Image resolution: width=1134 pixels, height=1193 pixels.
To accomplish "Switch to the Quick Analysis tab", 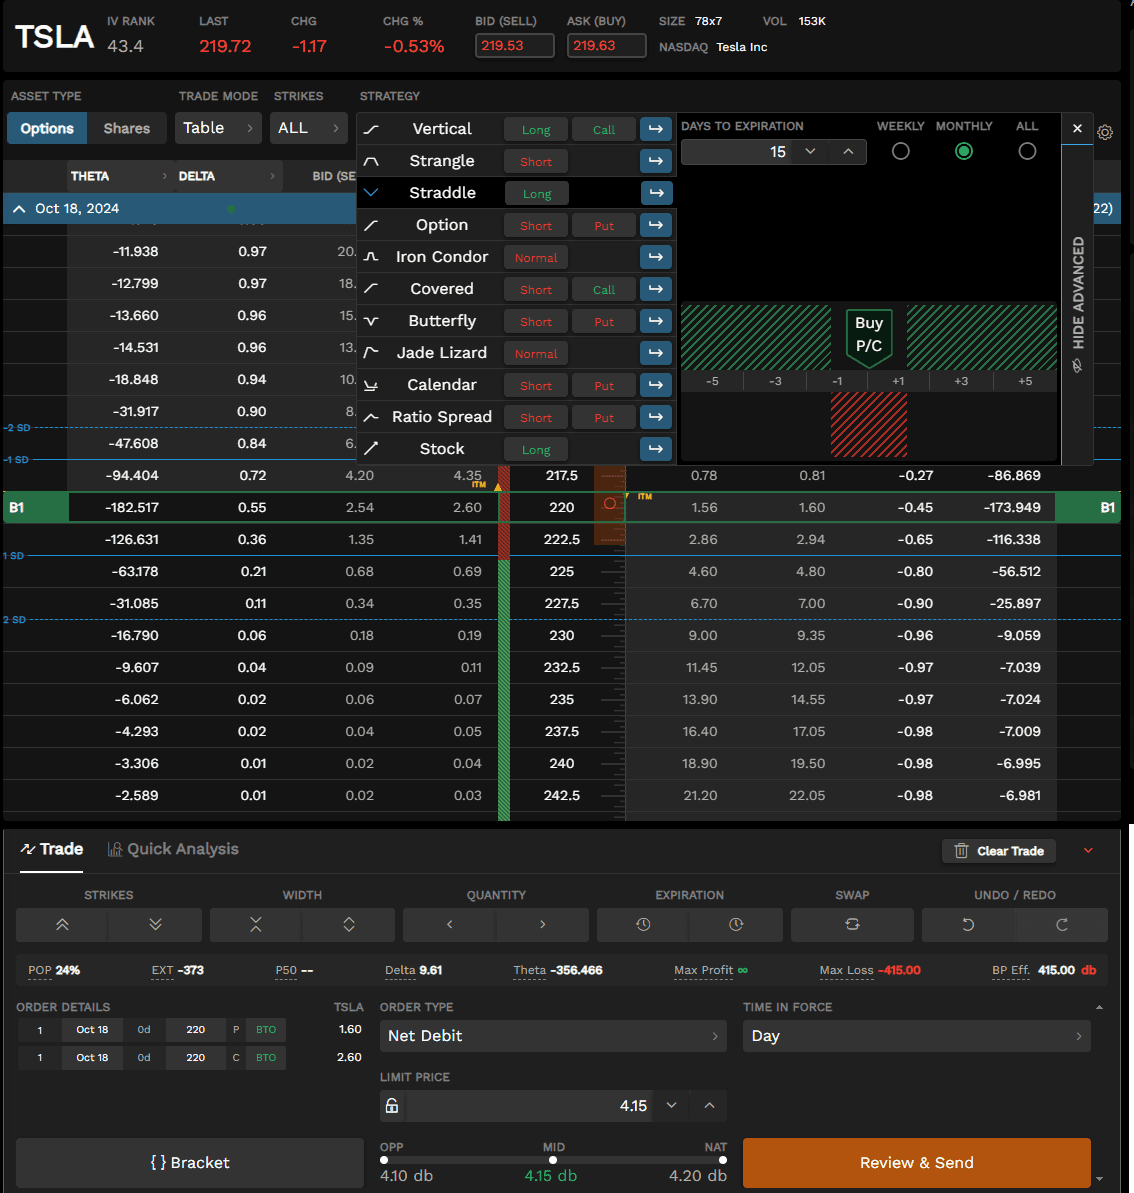I will coord(173,849).
